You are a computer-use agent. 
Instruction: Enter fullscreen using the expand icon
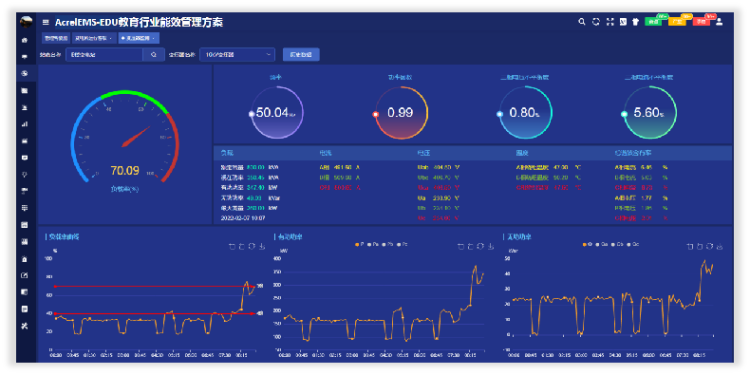[610, 22]
